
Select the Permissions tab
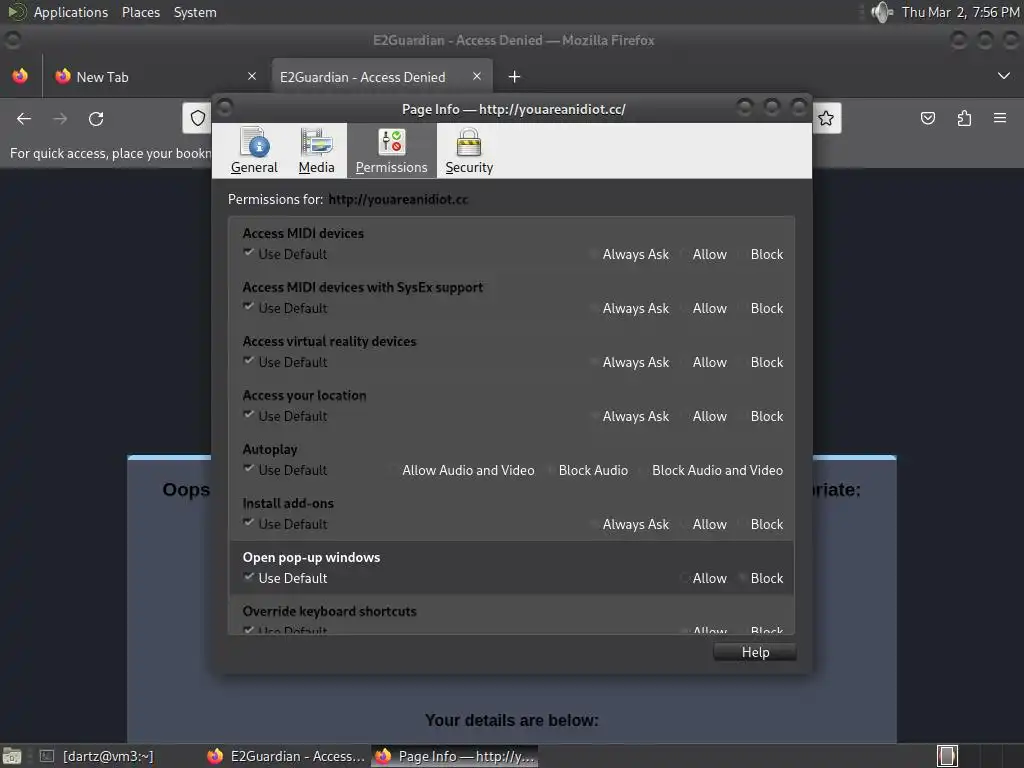391,151
